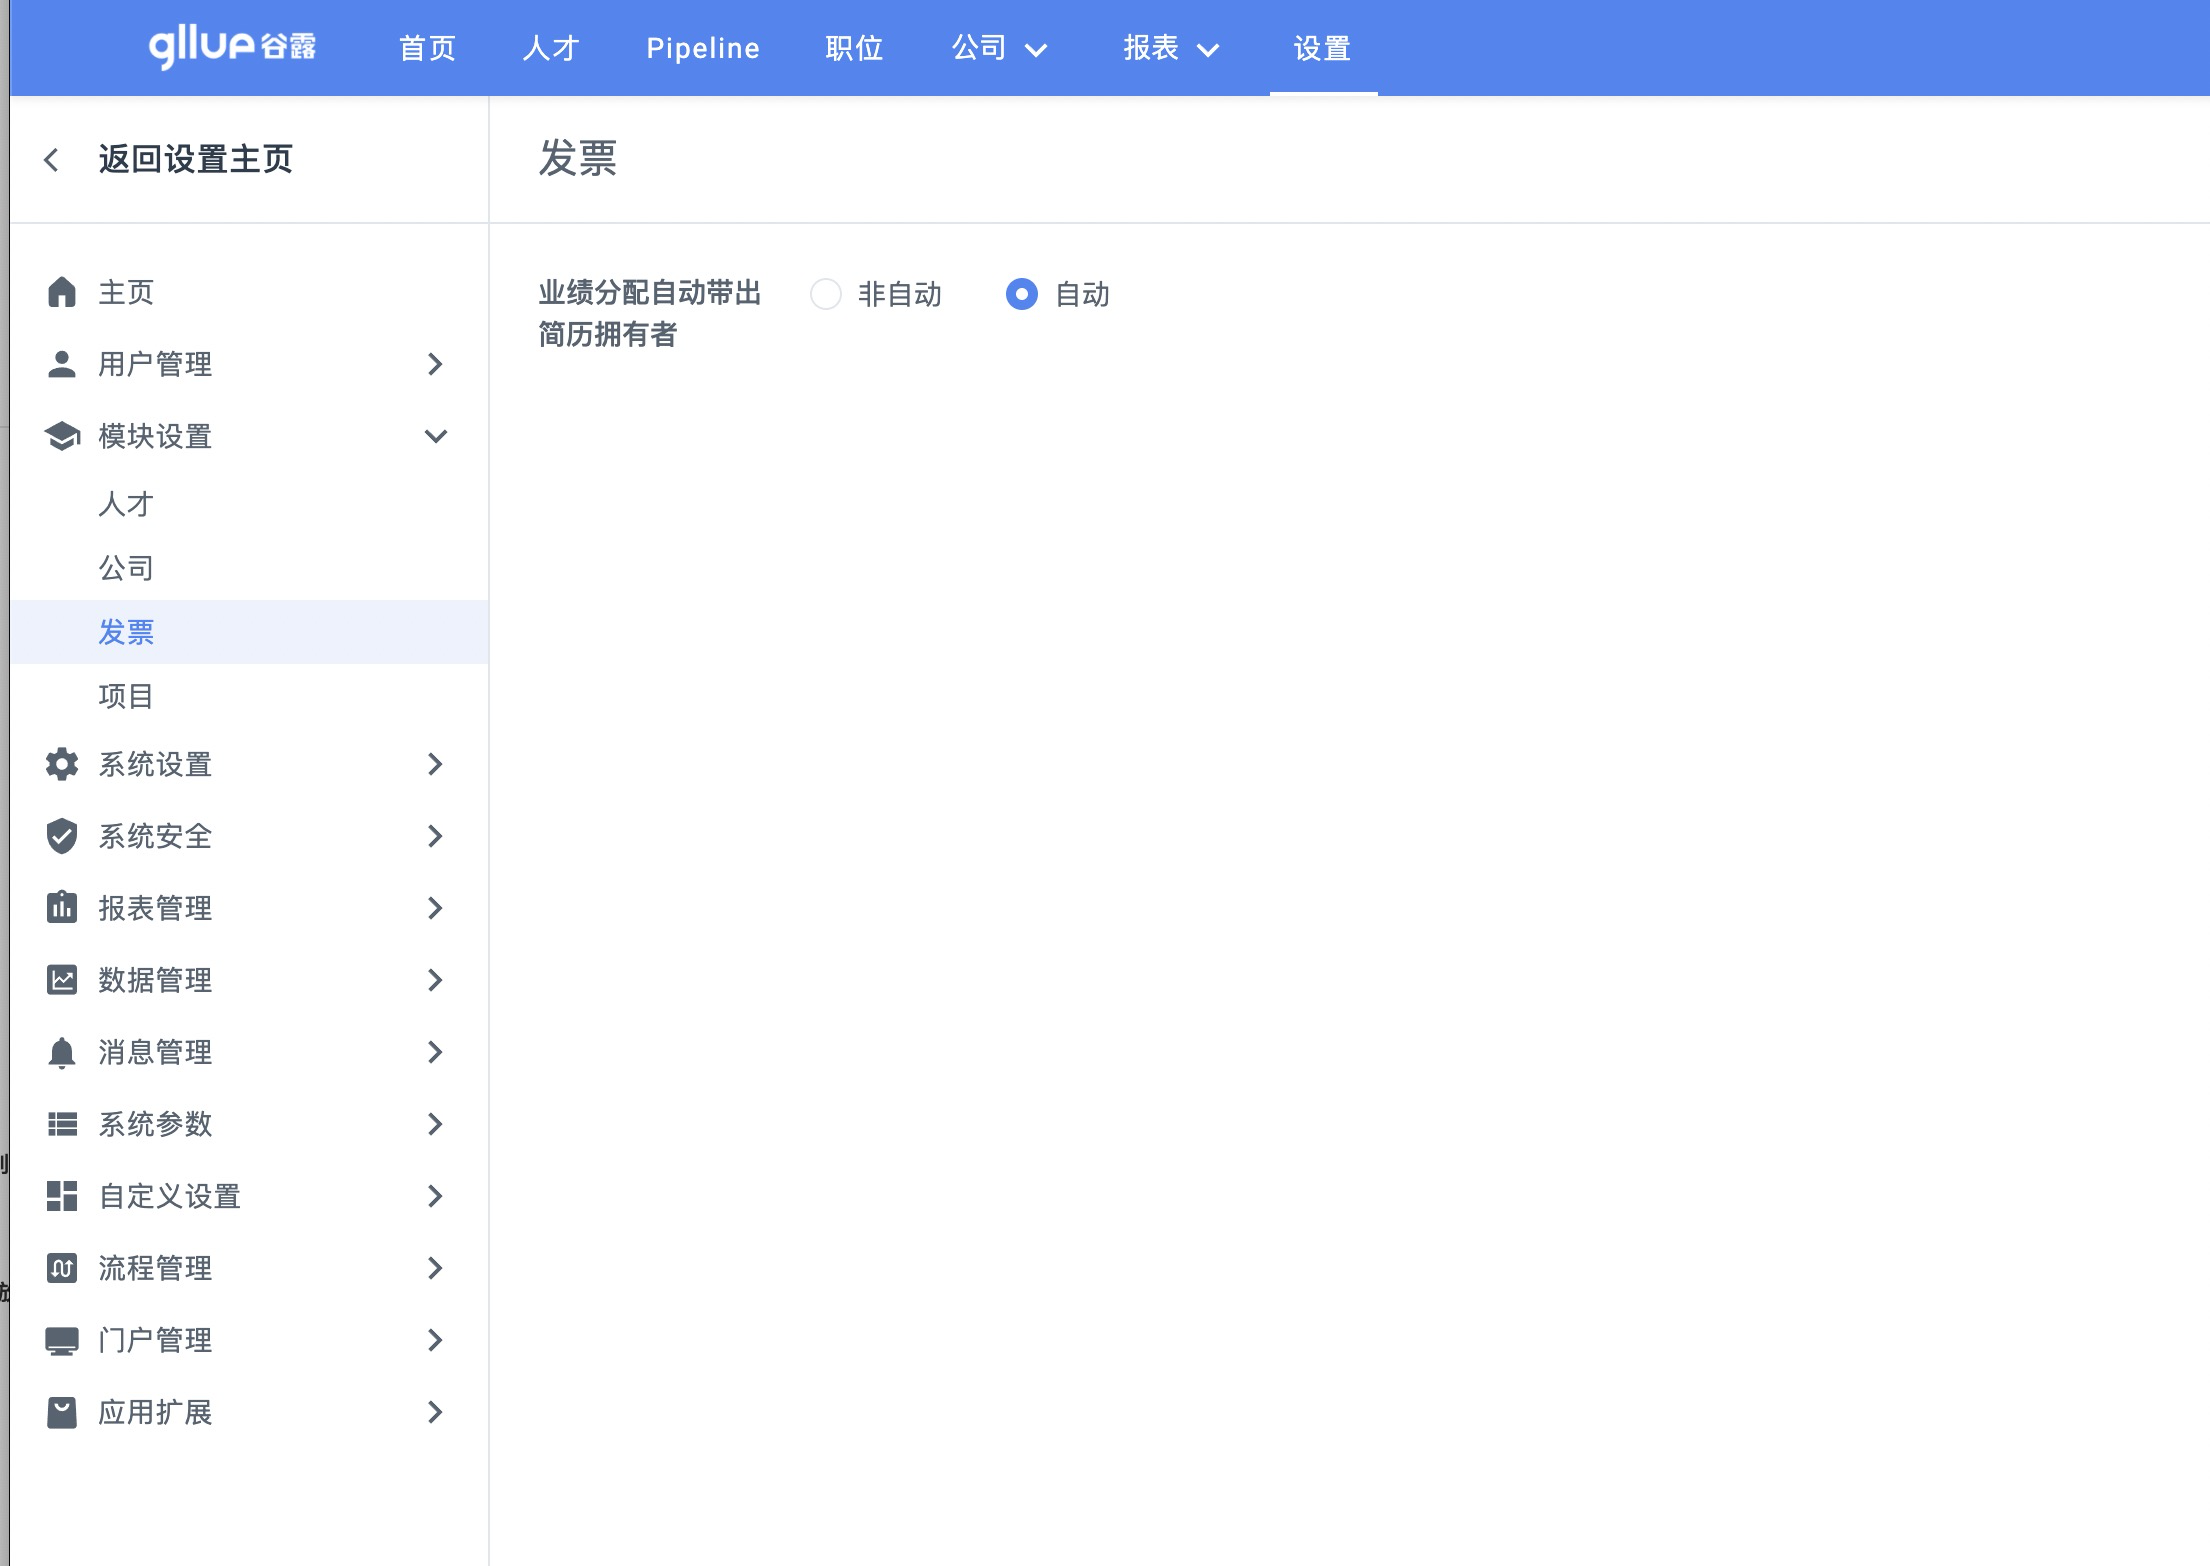Click the monitor icon for 门户管理

pyautogui.click(x=62, y=1340)
